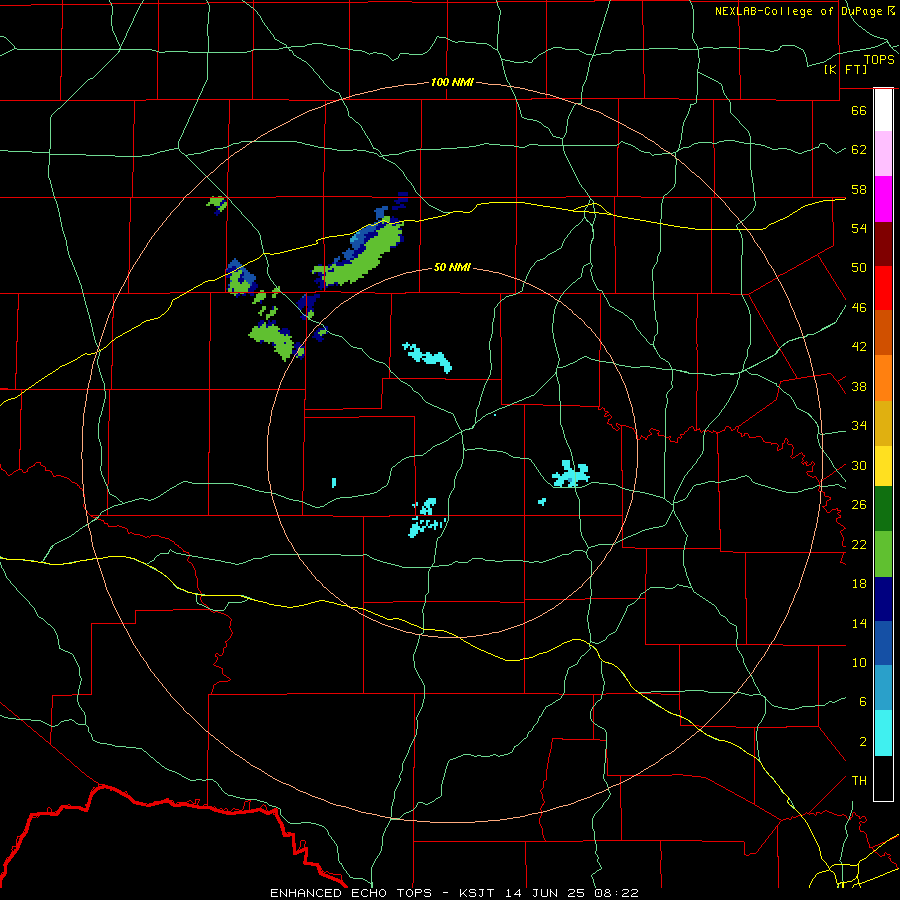Select the cyan legend swatch
Viewport: 900px width, 900px height.
883,733
